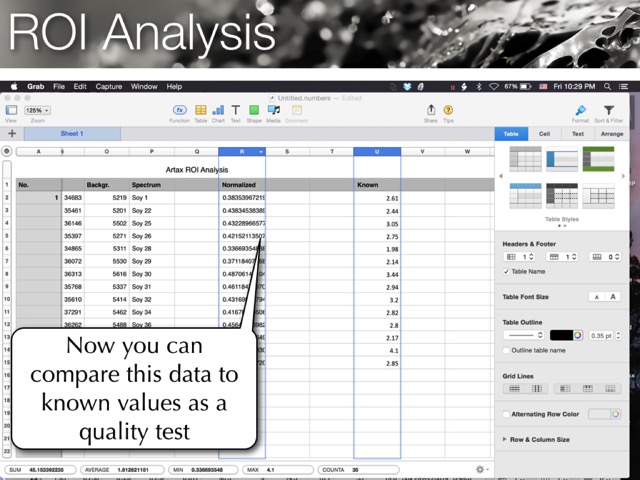The image size is (640, 480).
Task: Open the Sort & Filter panel
Action: pos(608,111)
